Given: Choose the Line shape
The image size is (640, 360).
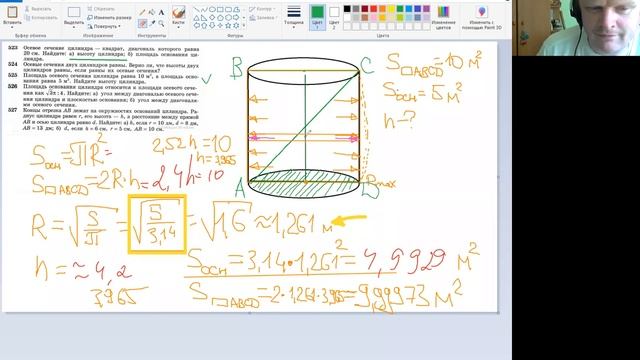Looking at the screenshot, I should (197, 9).
